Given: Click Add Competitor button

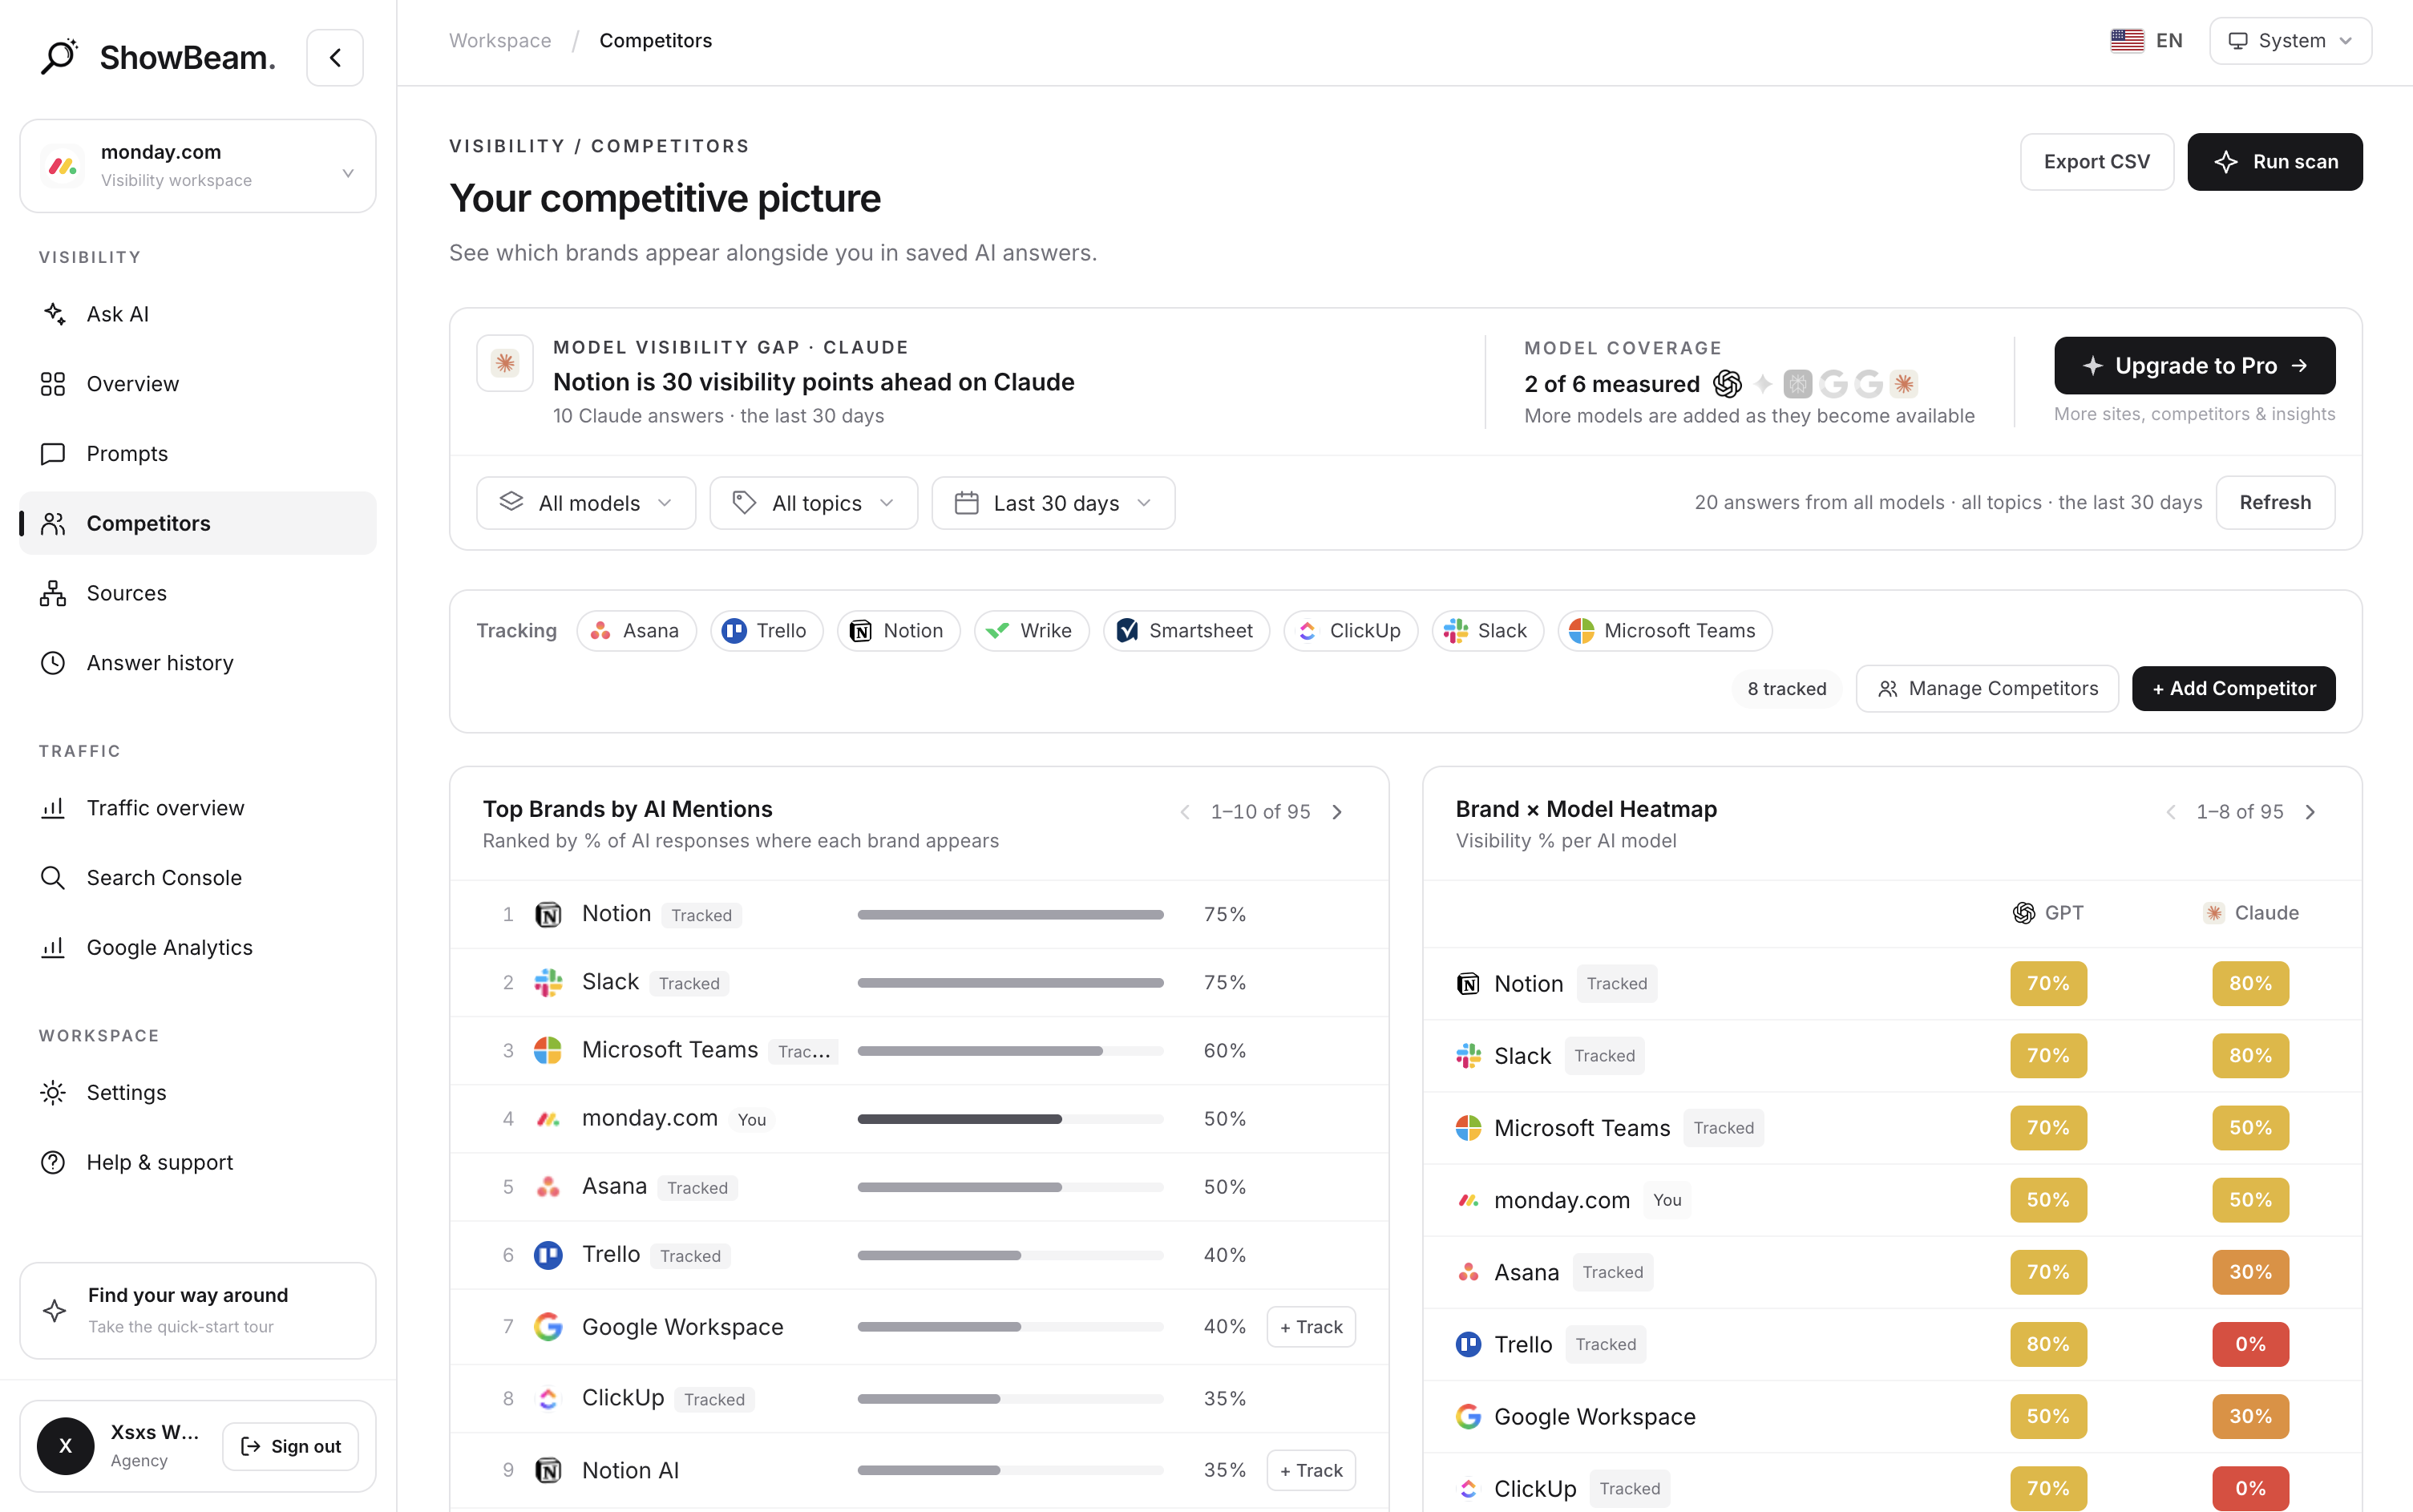Looking at the screenshot, I should [2233, 689].
